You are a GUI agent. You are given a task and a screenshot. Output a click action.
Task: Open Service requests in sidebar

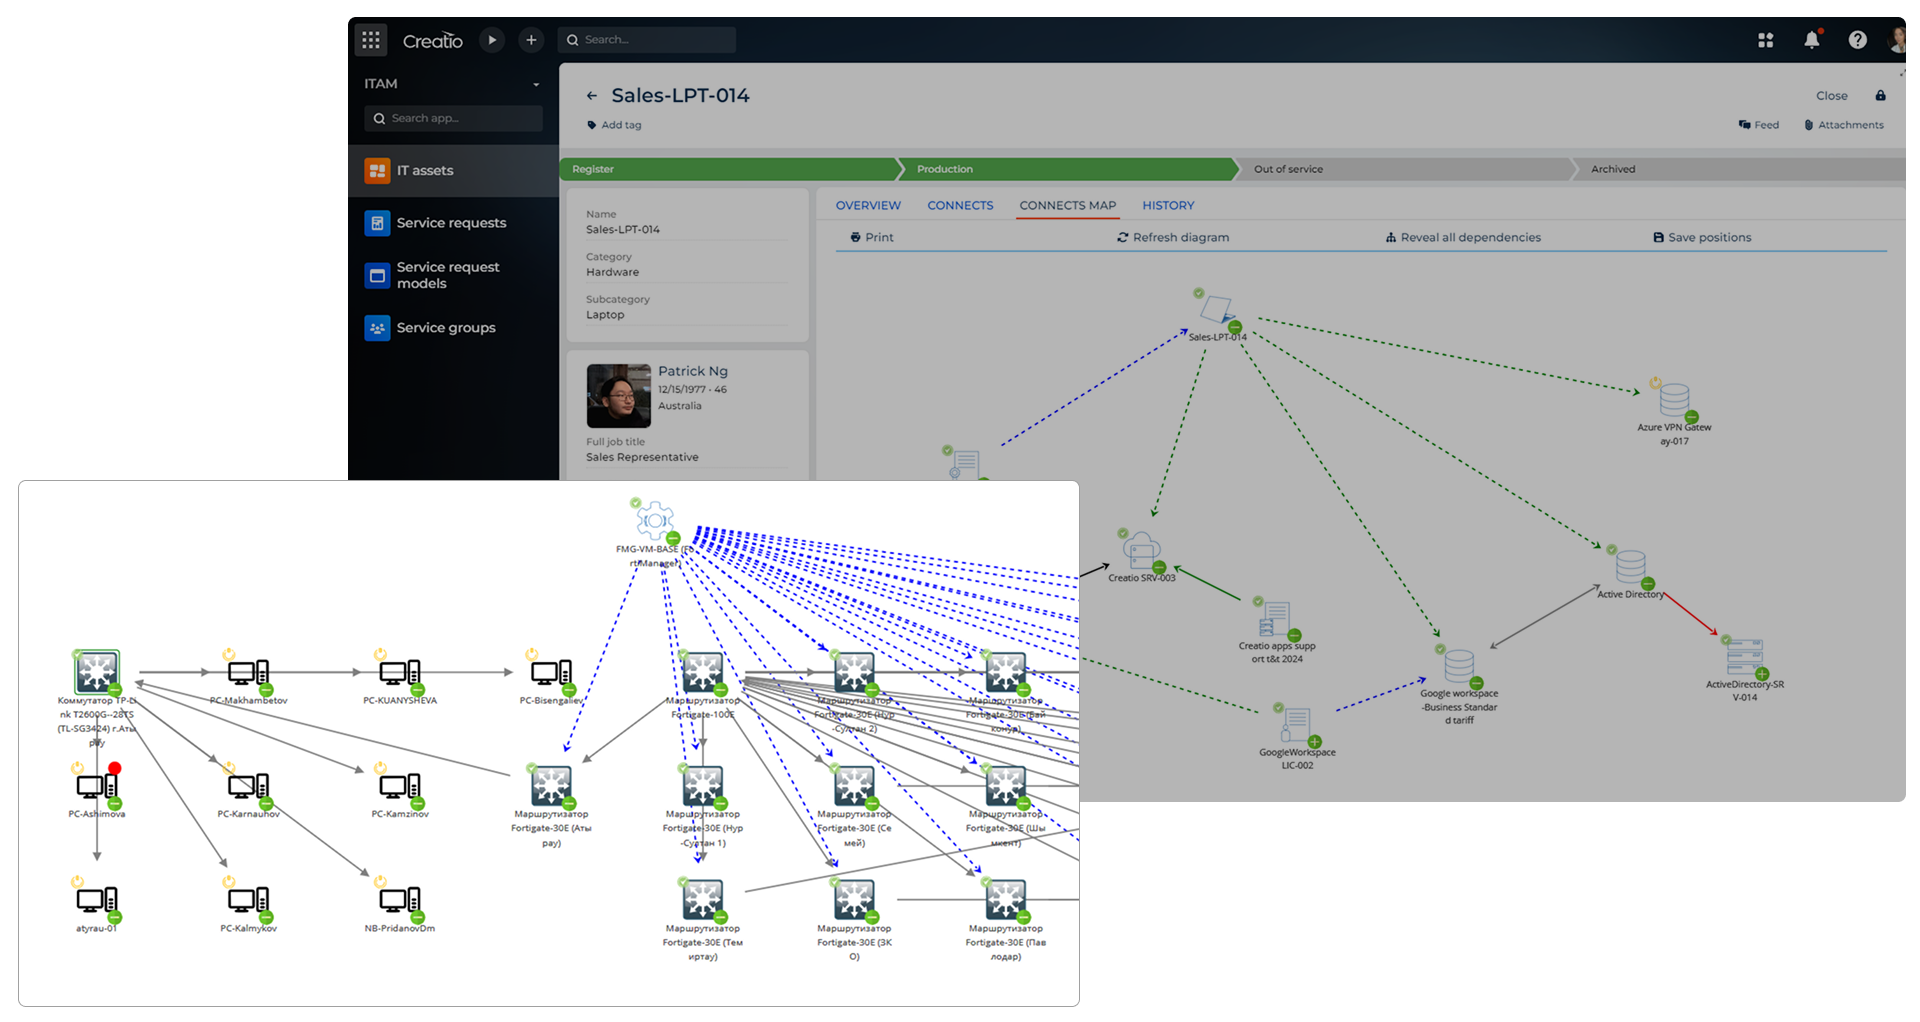[451, 223]
